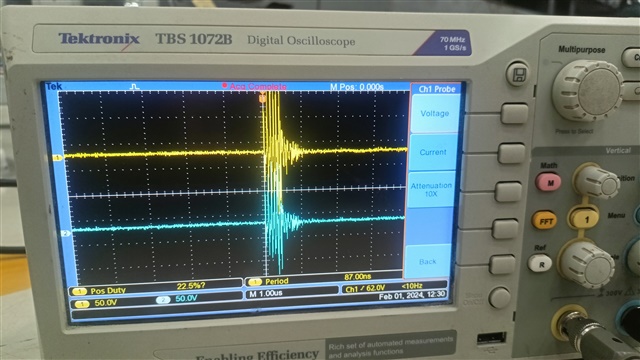640x360 pixels.
Task: Click the channel 2 ground marker on the waveform
Action: tap(65, 233)
